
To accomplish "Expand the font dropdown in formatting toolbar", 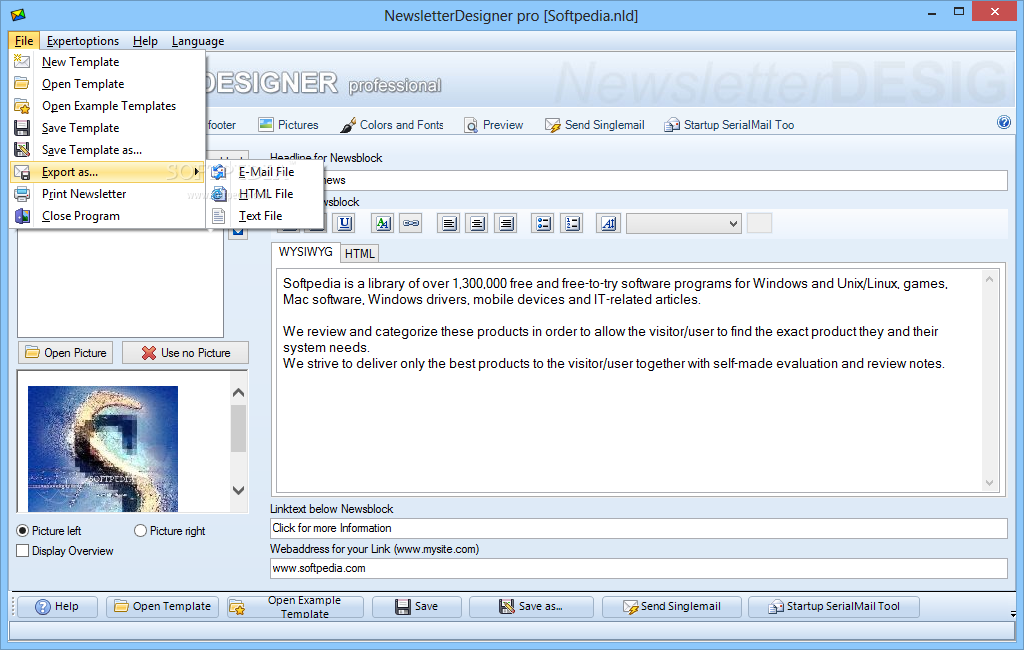I will [x=733, y=223].
